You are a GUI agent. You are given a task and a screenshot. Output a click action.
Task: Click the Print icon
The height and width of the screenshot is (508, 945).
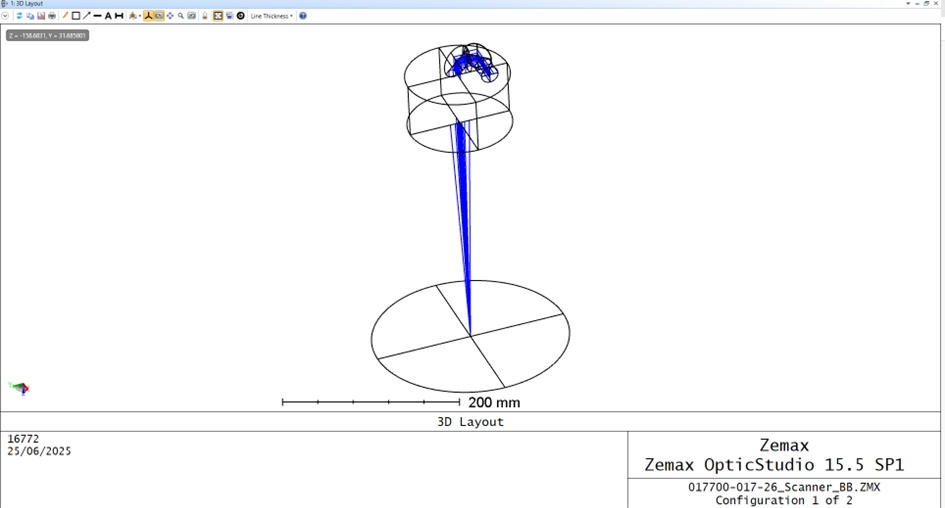52,16
